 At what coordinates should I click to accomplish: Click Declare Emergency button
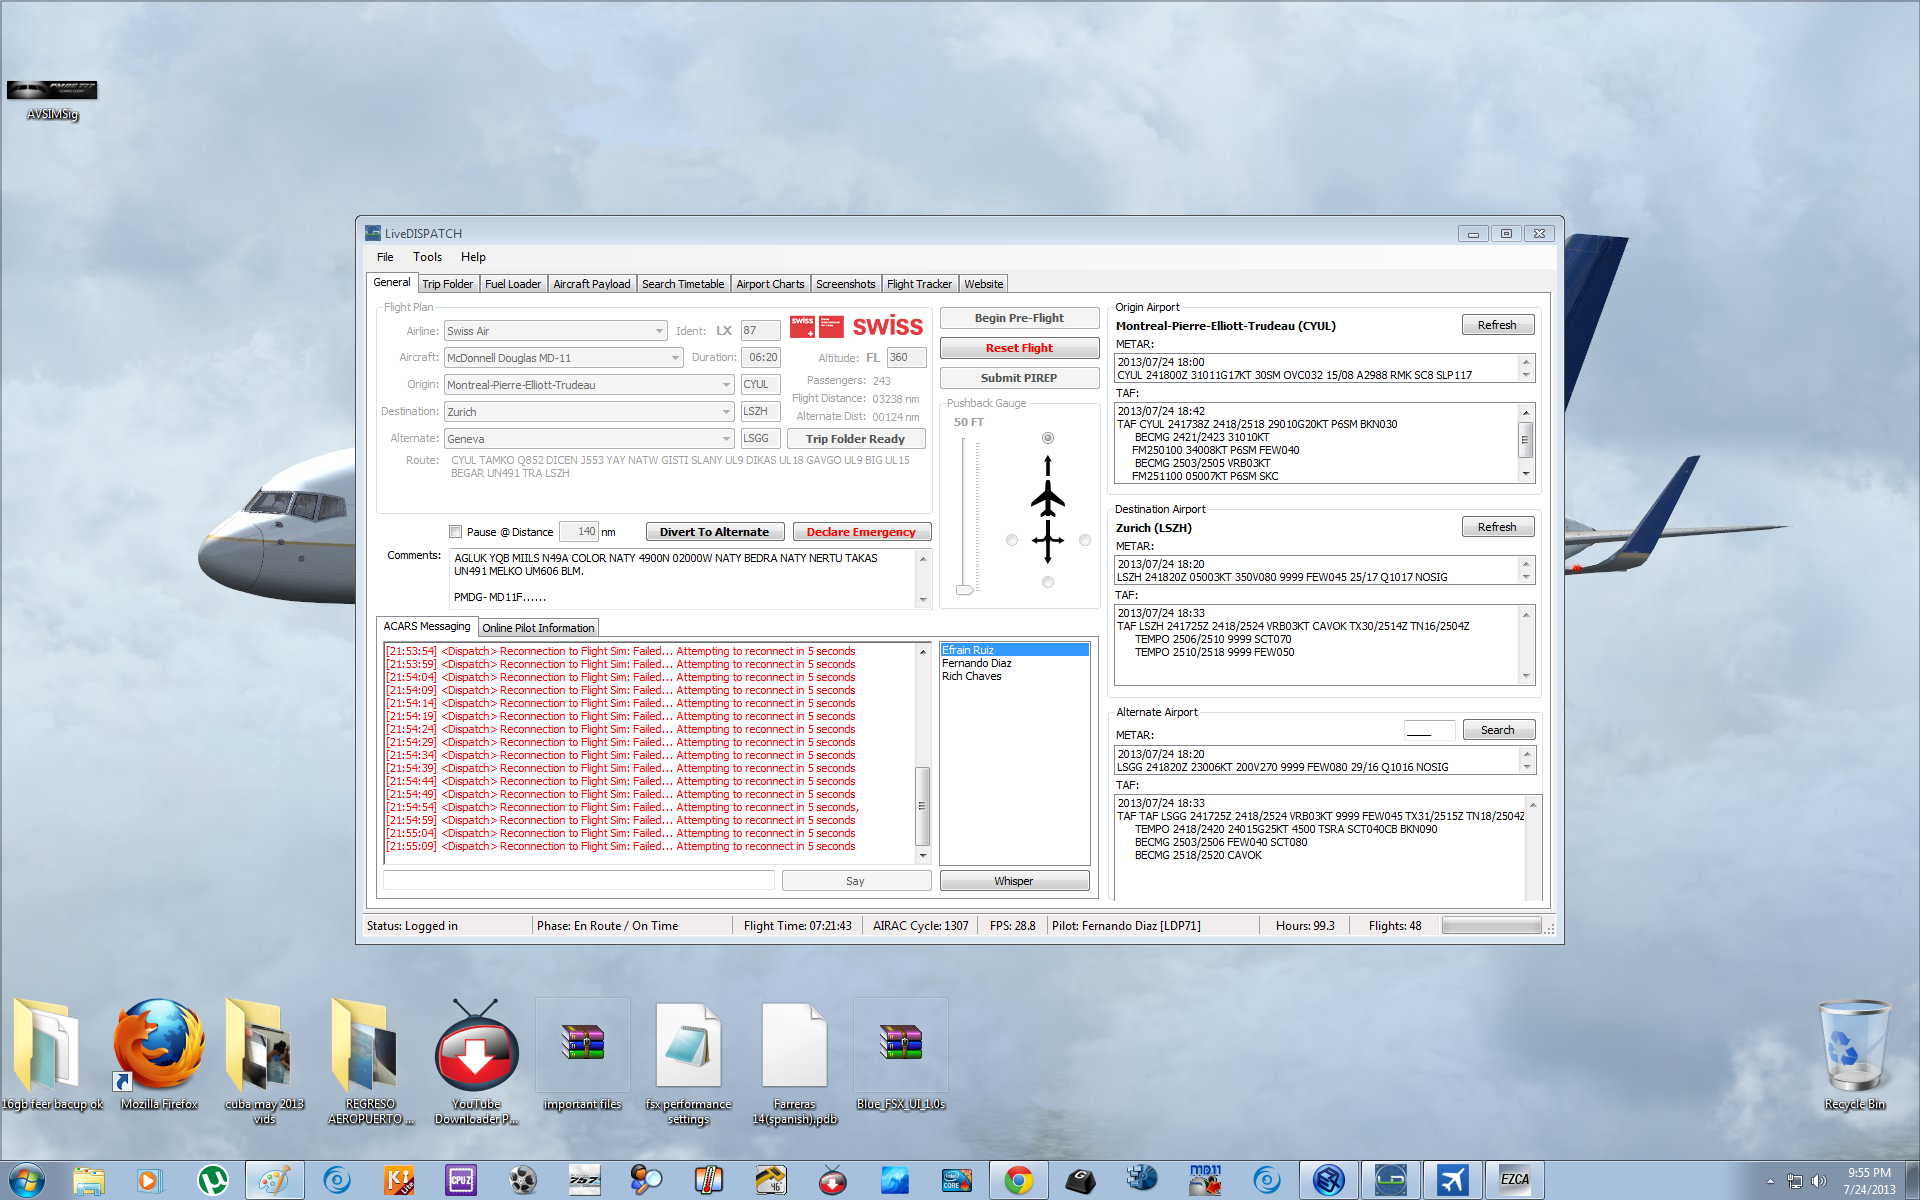861,532
